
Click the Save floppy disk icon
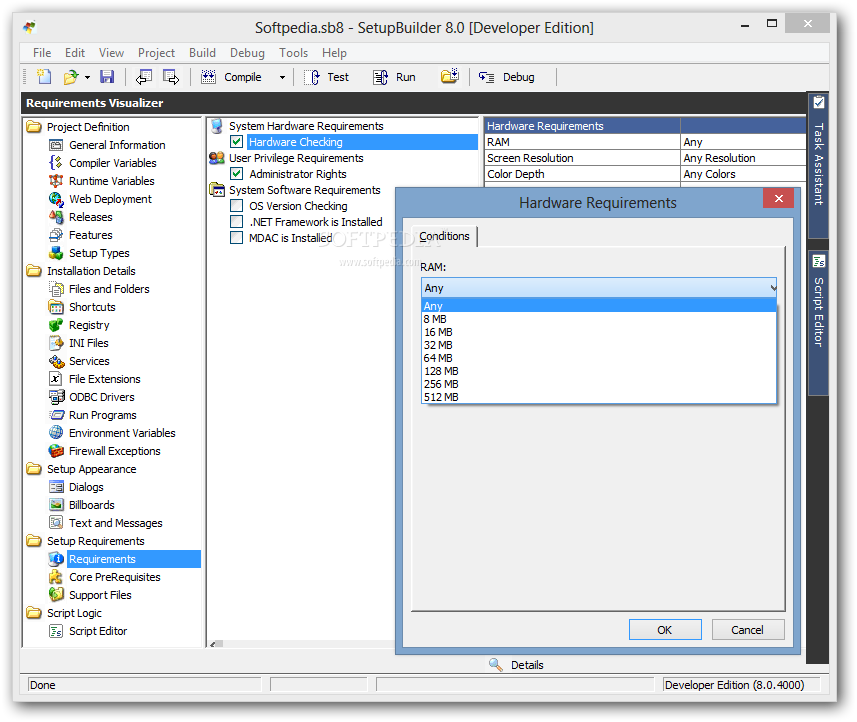[x=107, y=77]
